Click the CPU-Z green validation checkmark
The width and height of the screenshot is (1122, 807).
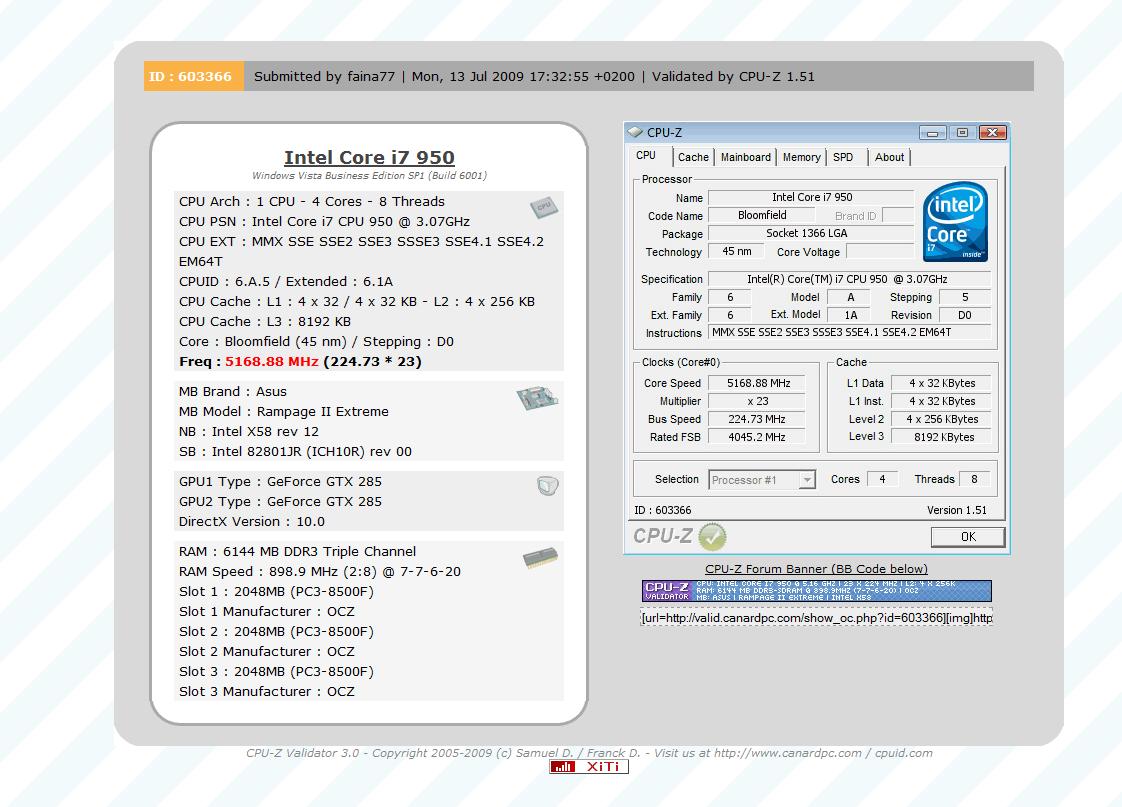(712, 537)
